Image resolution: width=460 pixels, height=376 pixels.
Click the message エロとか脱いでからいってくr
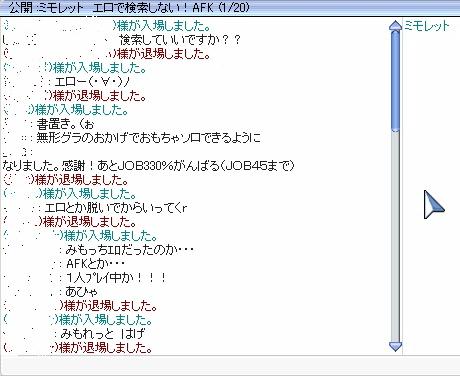point(116,208)
